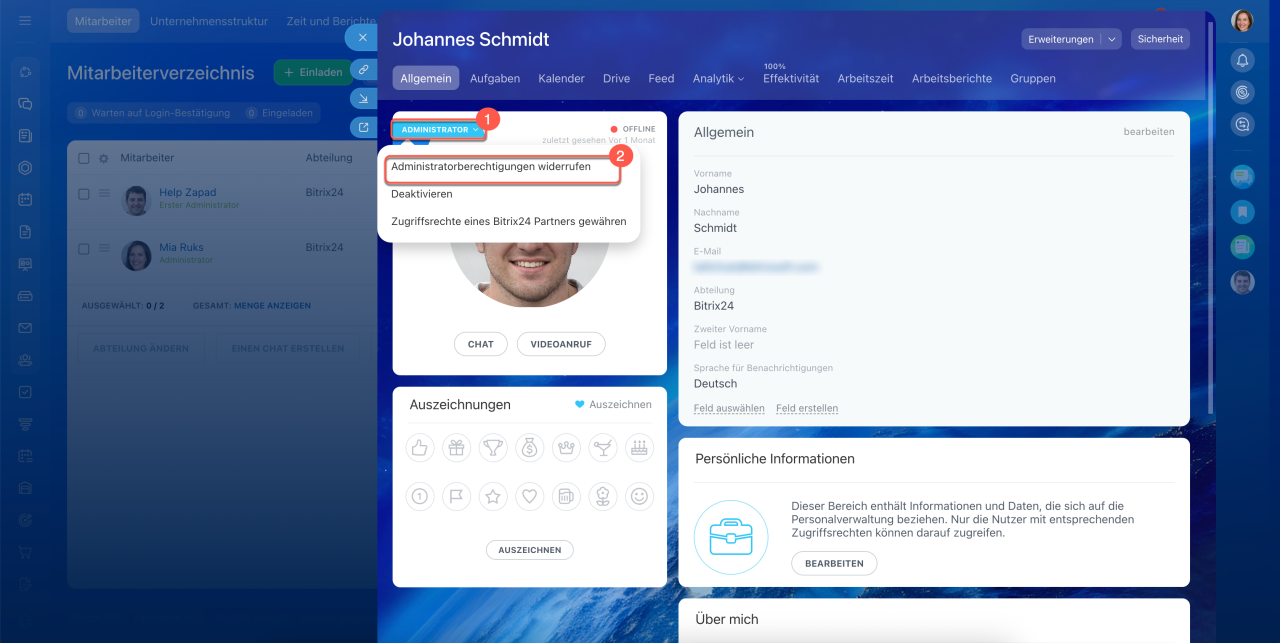This screenshot has height=643, width=1280.
Task: Close the profile slider panel
Action: click(362, 37)
